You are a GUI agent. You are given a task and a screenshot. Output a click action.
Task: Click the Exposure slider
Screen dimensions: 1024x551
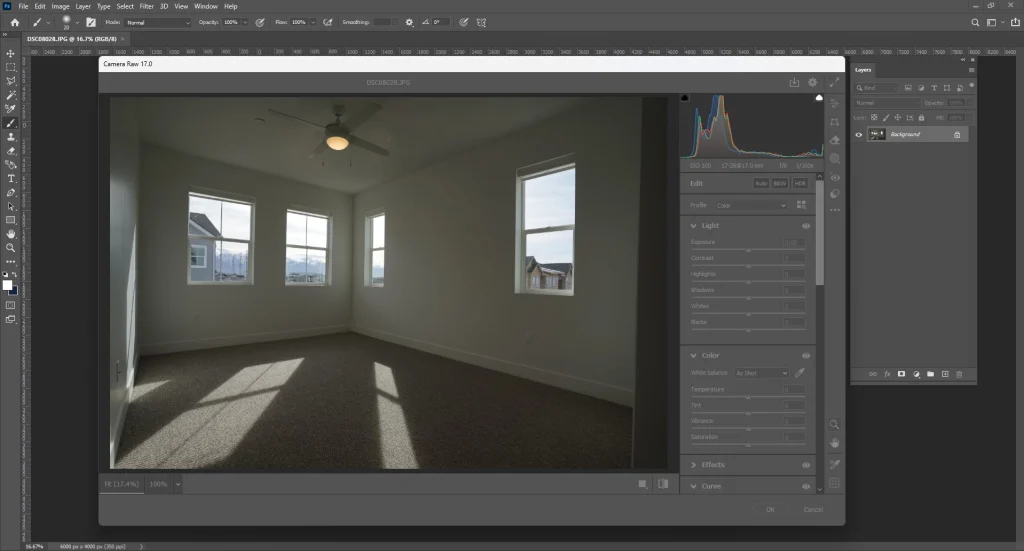pos(748,250)
